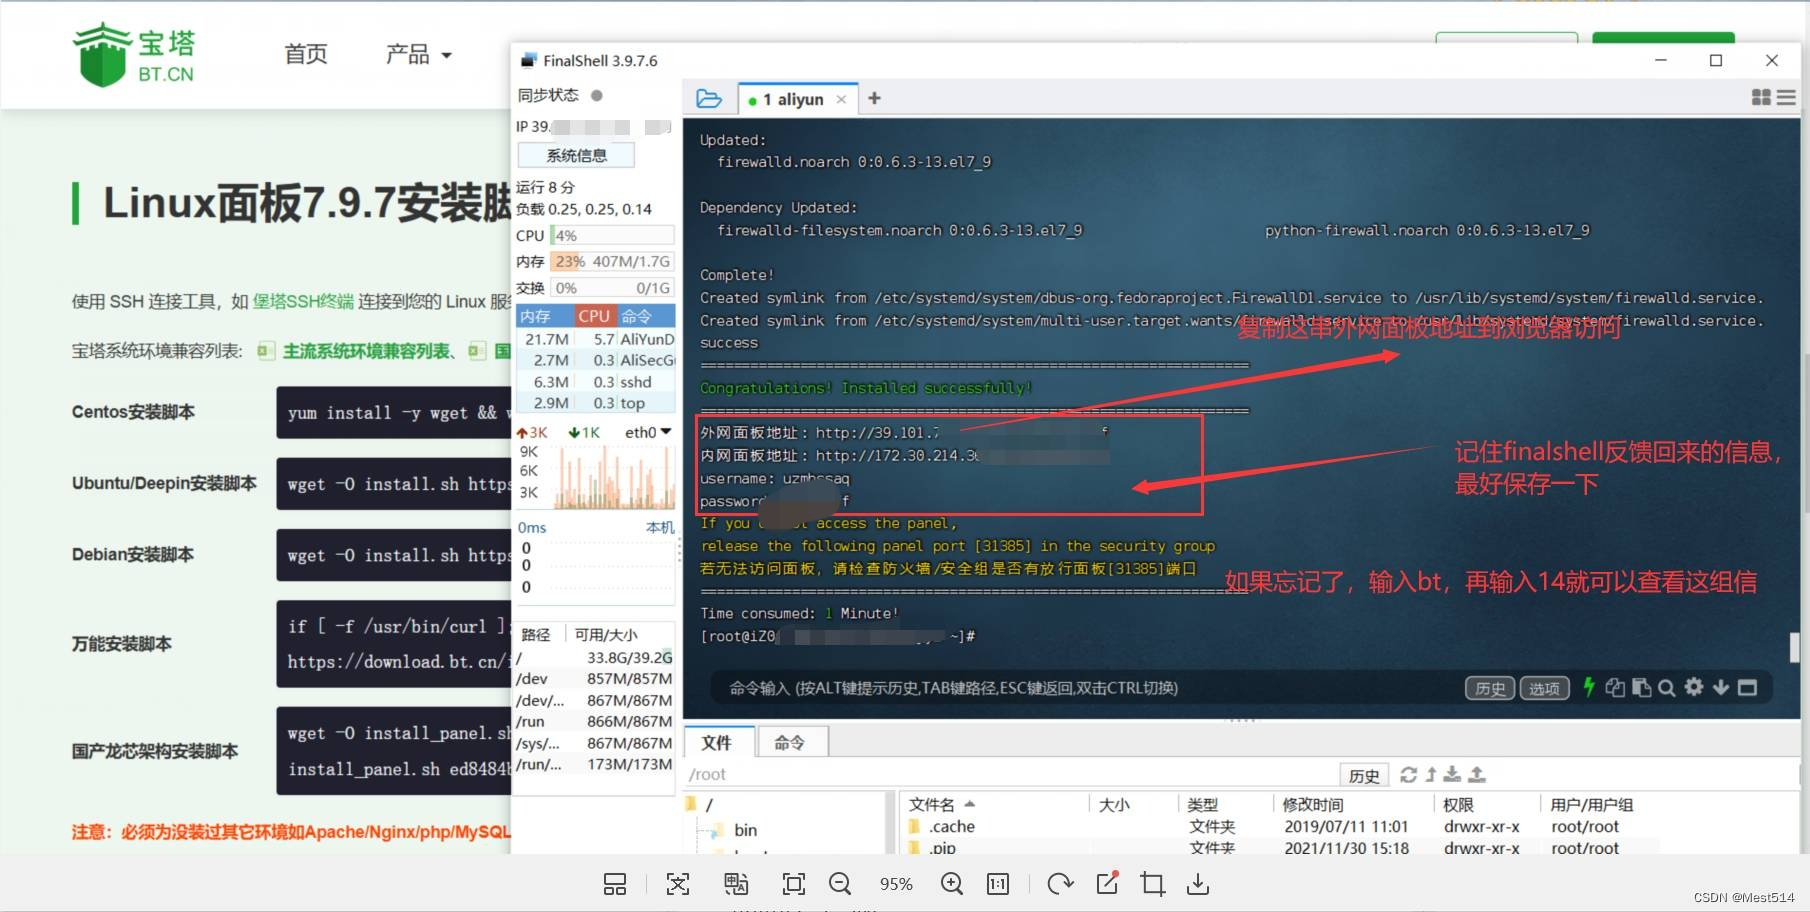Open terminal settings via the gear icon

(1694, 687)
